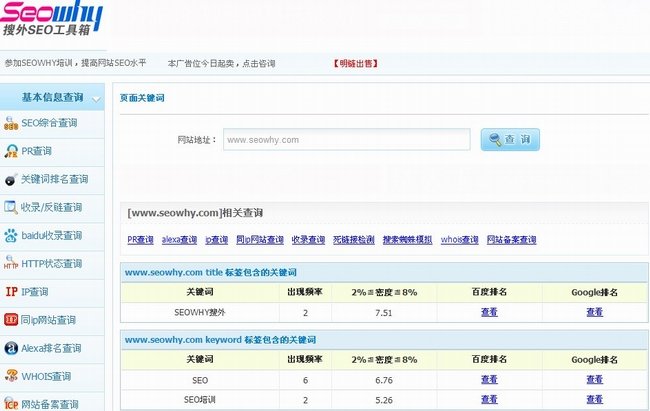Image resolution: width=650 pixels, height=411 pixels.
Task: View 百度排名 for SEO培训
Action: [489, 399]
